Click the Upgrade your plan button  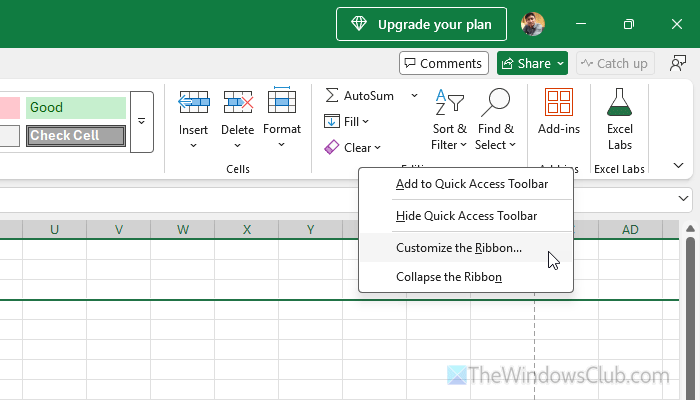[x=421, y=24]
